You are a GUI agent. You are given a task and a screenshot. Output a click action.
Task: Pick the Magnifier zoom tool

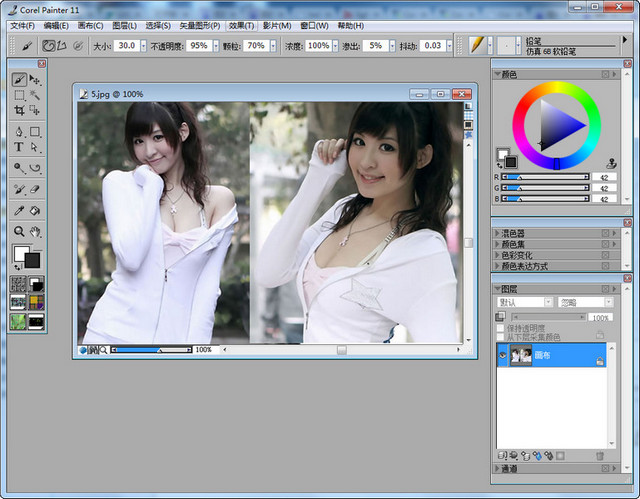click(x=19, y=231)
